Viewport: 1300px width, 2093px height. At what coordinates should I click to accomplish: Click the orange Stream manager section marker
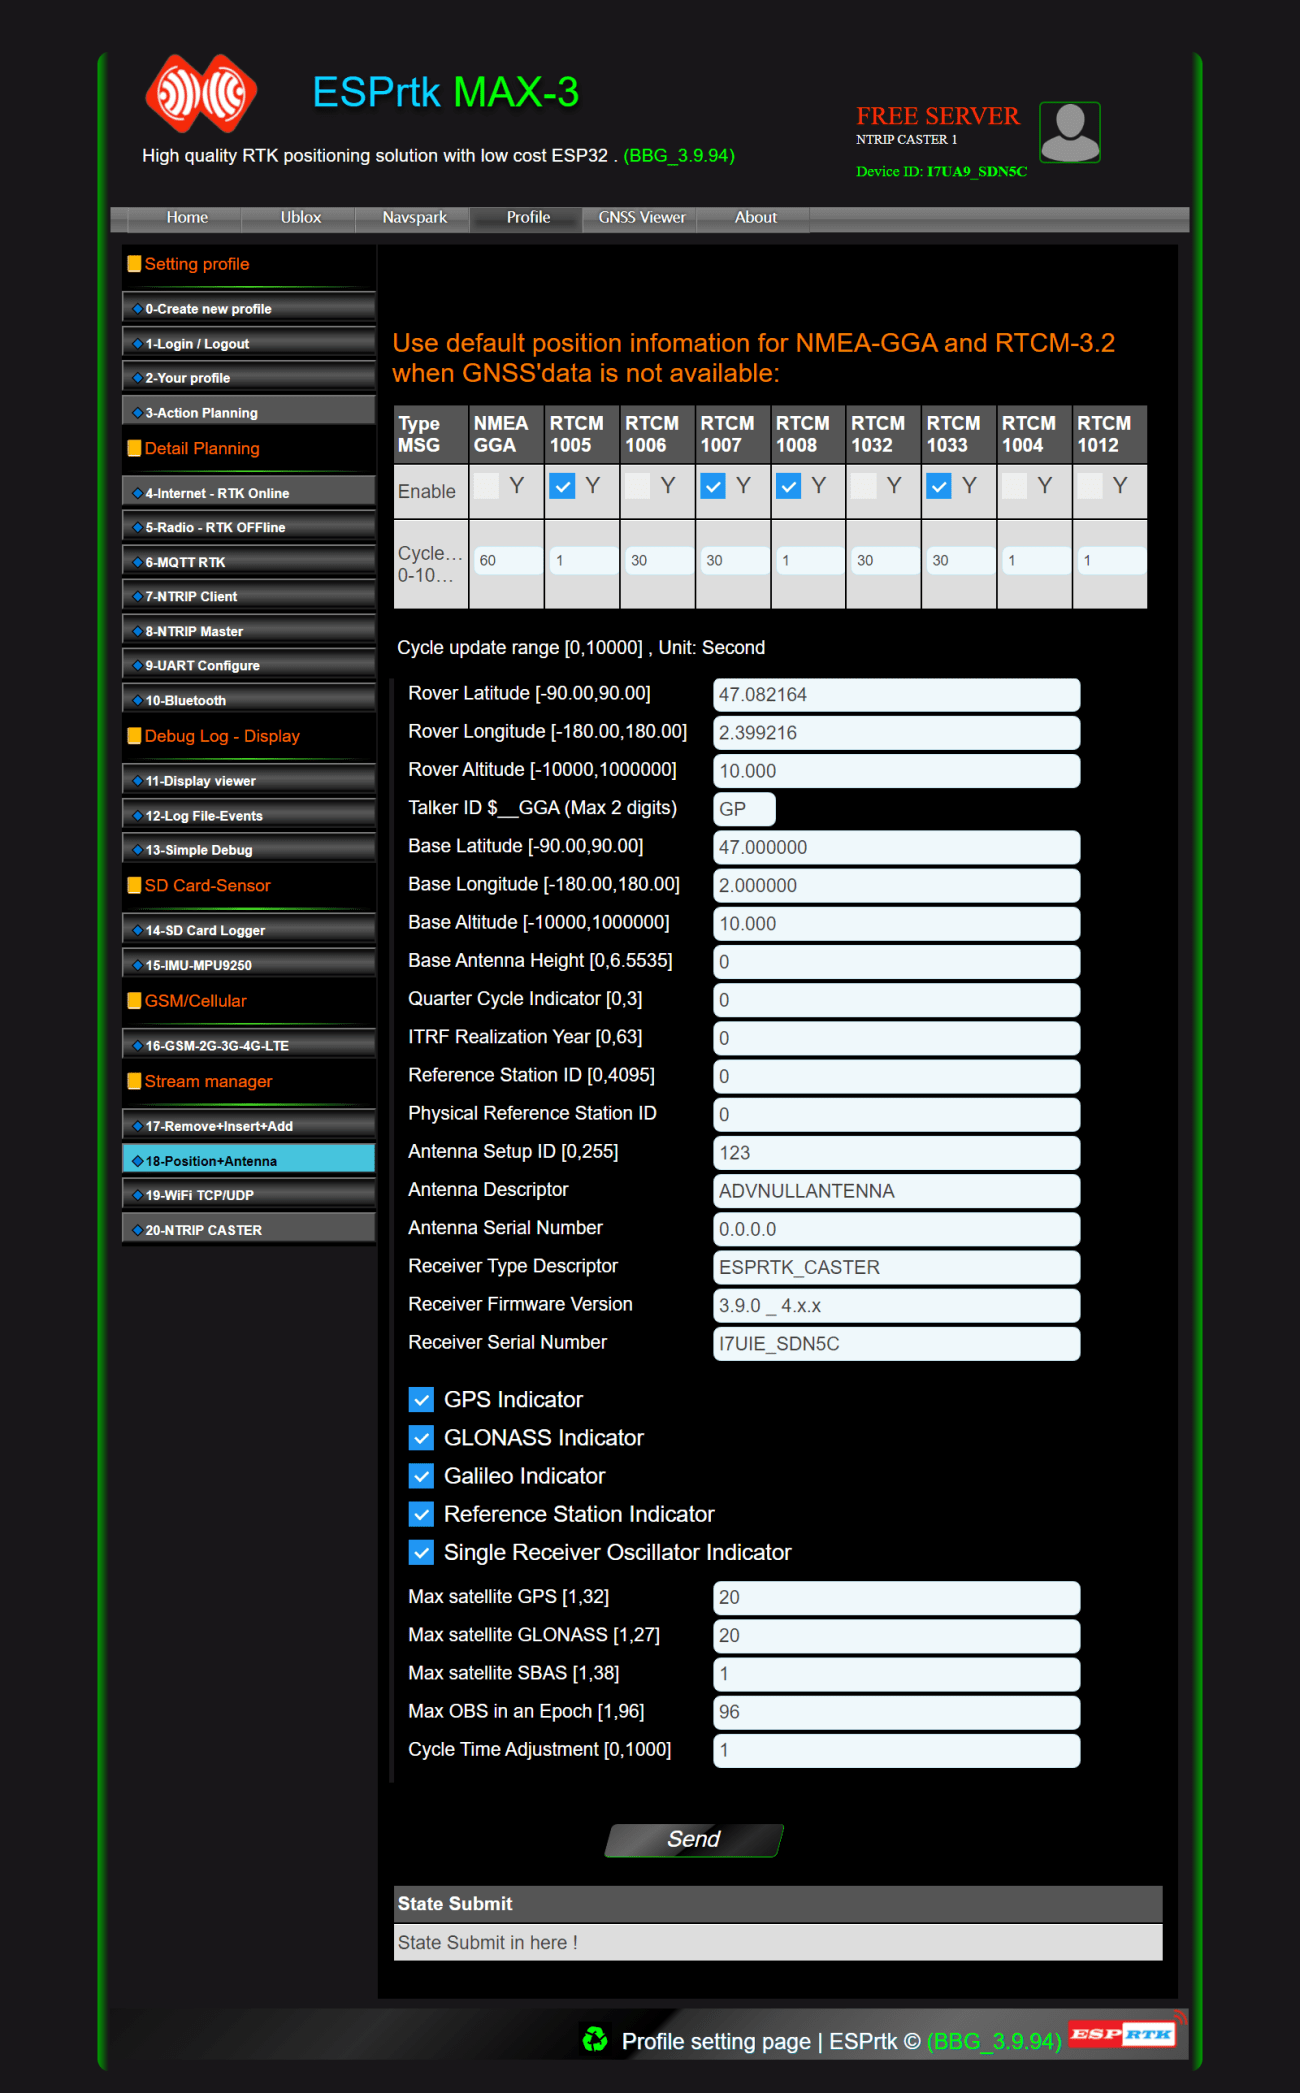[x=134, y=1081]
